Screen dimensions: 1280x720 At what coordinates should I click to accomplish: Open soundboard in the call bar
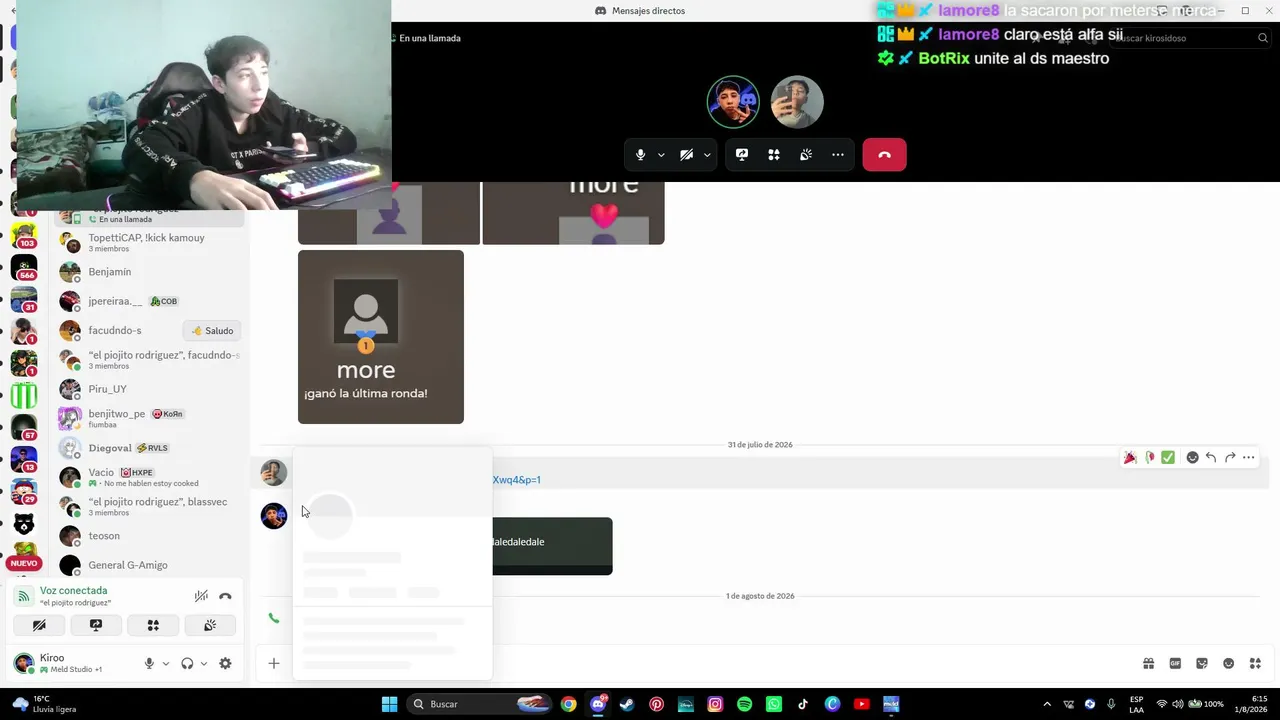point(806,155)
